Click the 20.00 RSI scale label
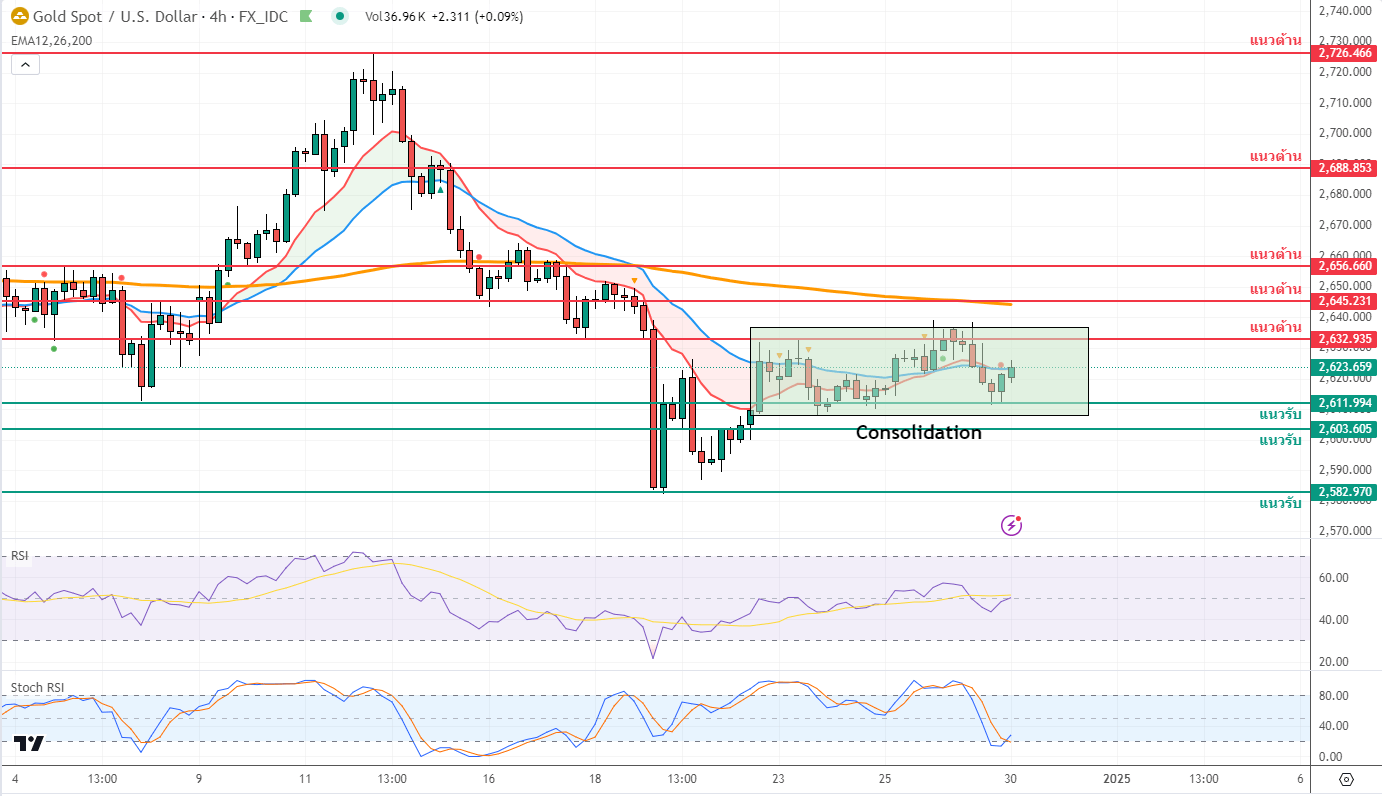 click(x=1333, y=662)
